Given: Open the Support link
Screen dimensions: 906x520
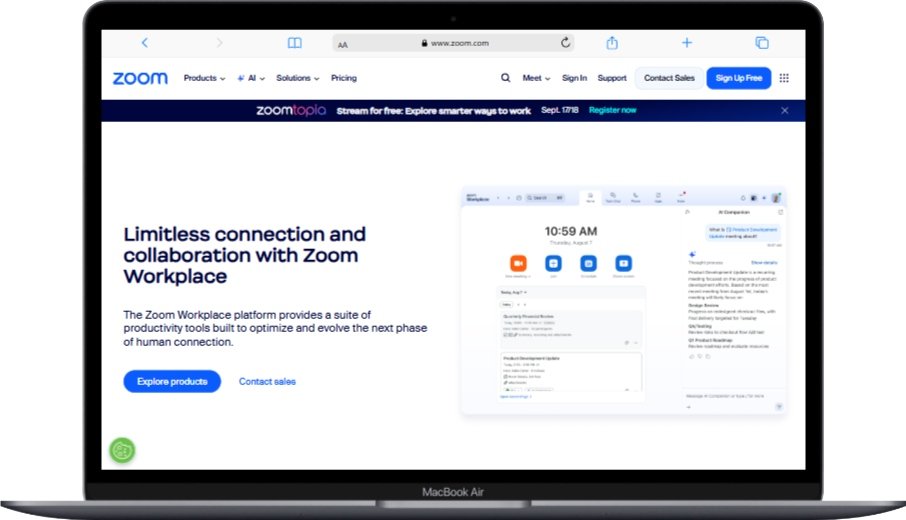Looking at the screenshot, I should [612, 78].
